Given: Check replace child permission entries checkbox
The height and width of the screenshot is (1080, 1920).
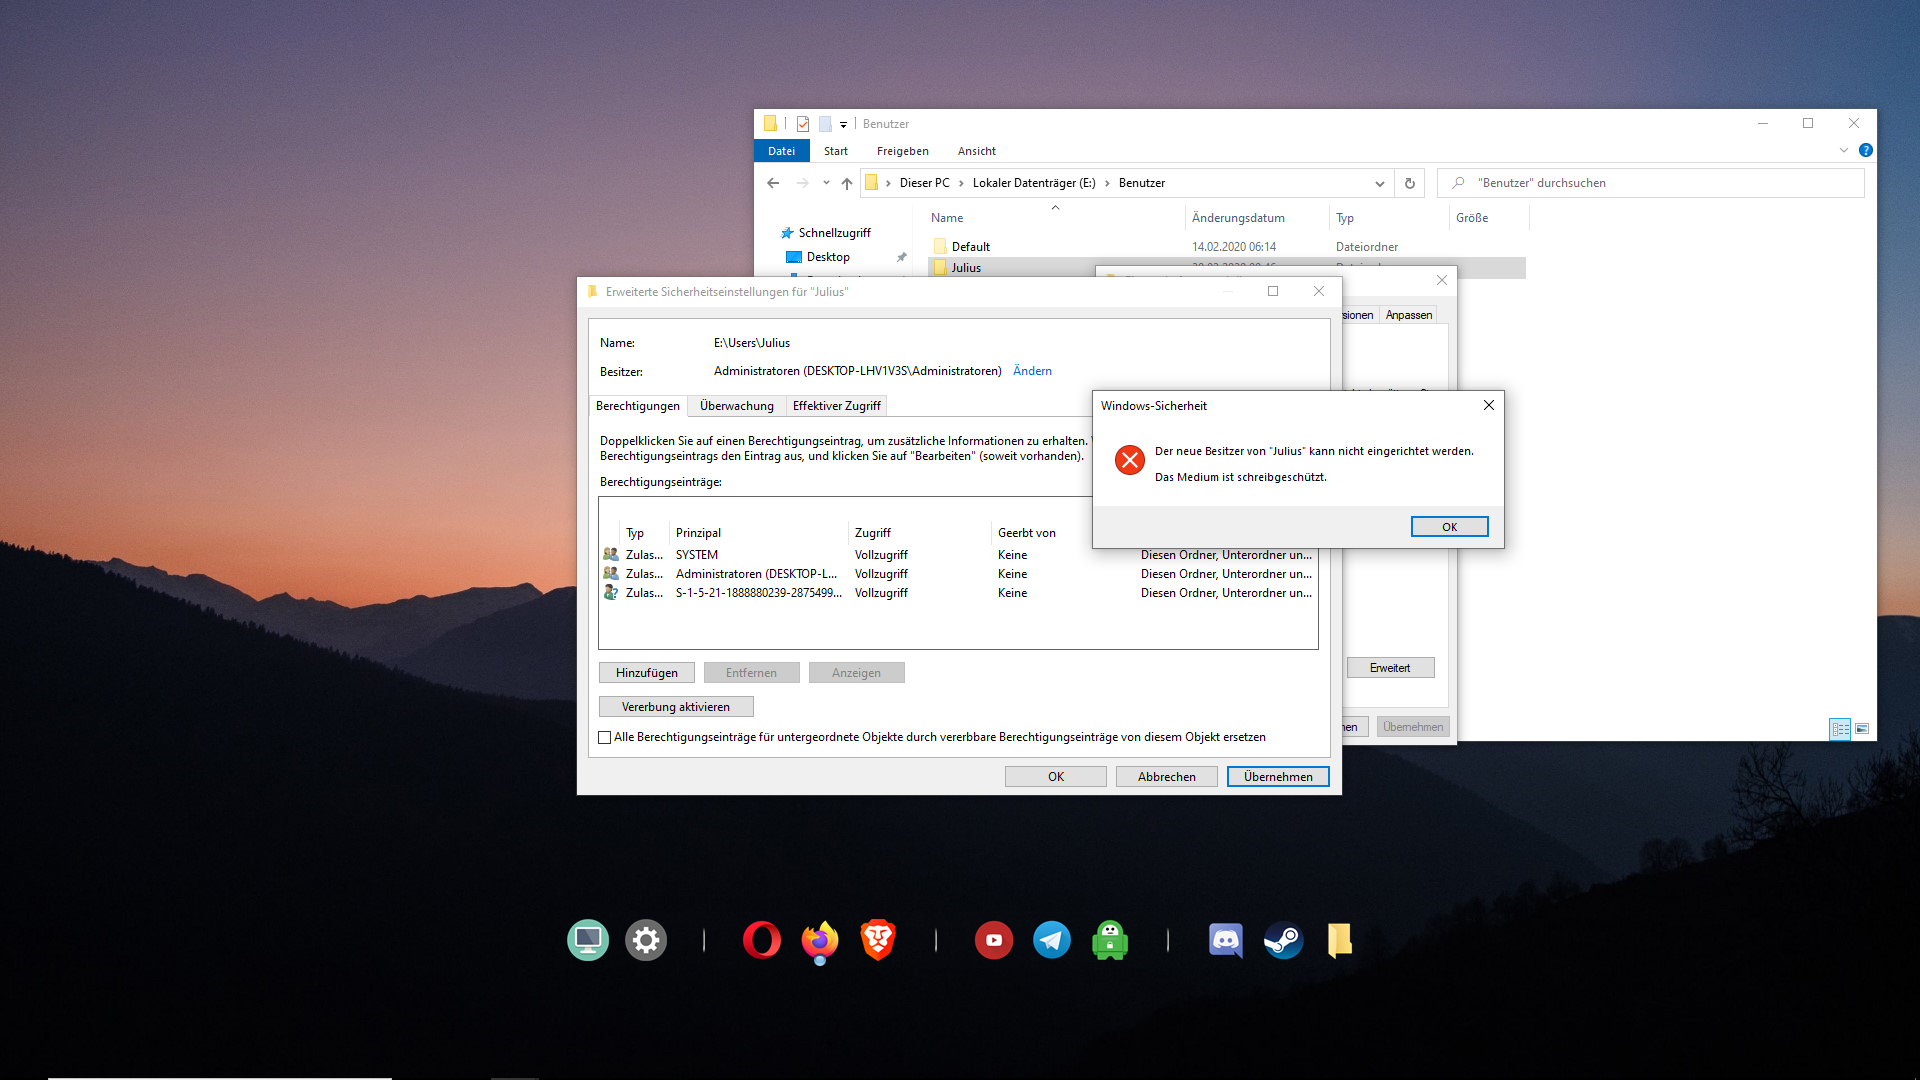Looking at the screenshot, I should 605,738.
